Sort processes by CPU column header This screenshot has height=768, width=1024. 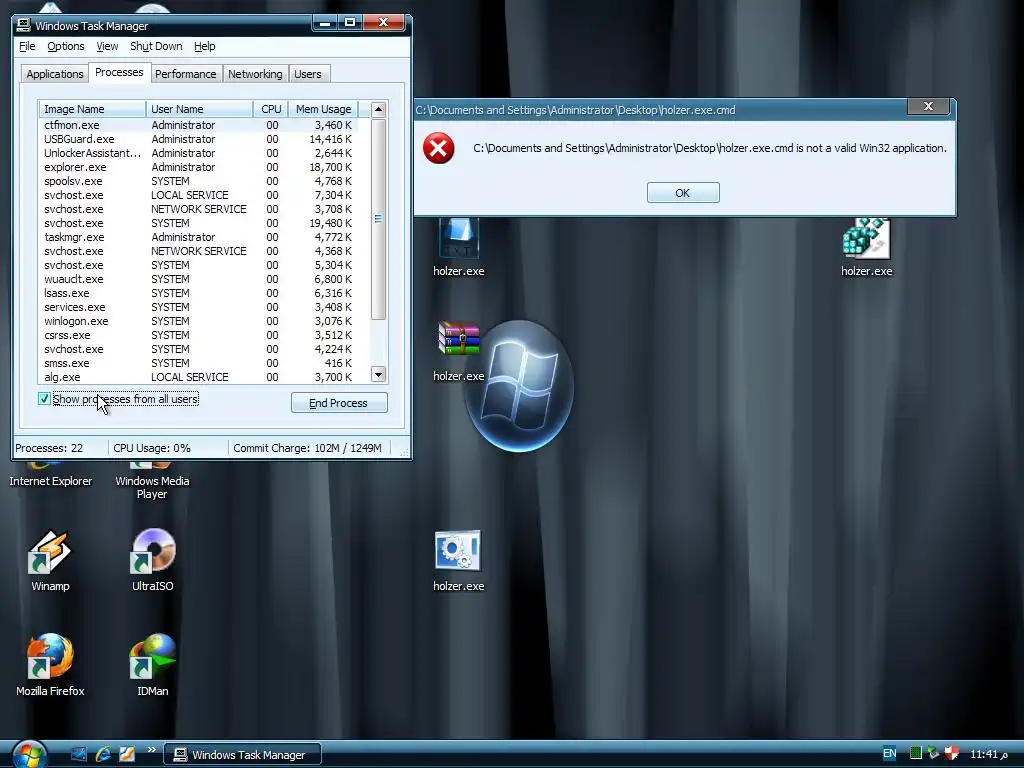coord(271,109)
